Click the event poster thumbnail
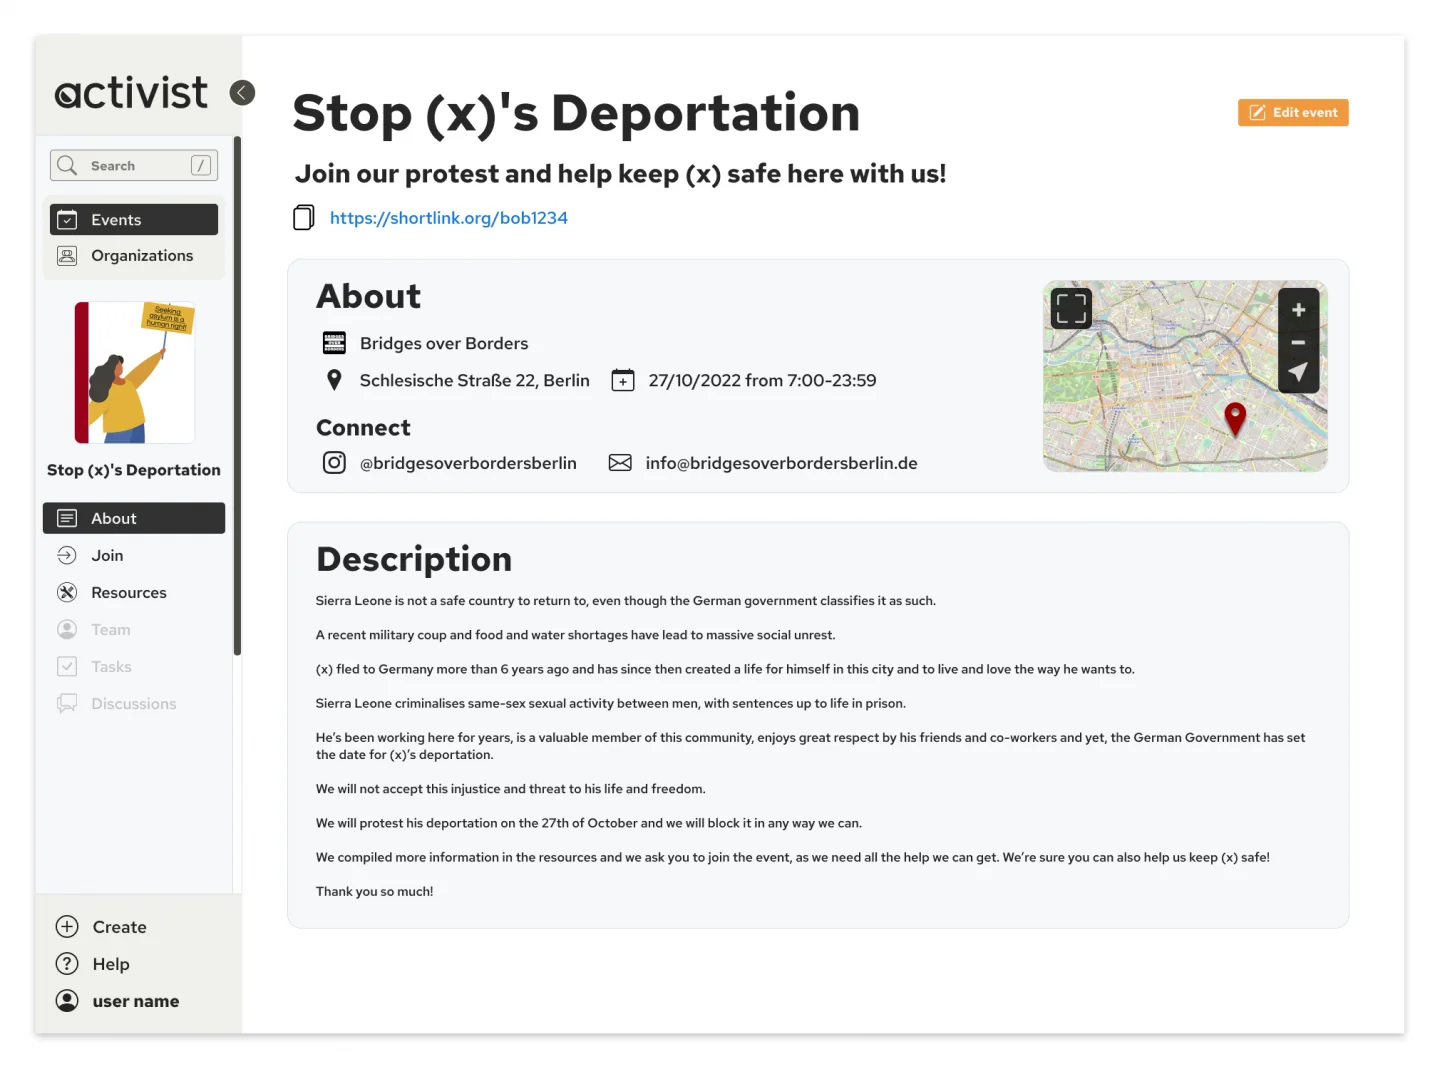Screen dimensions: 1440x1069 point(134,372)
